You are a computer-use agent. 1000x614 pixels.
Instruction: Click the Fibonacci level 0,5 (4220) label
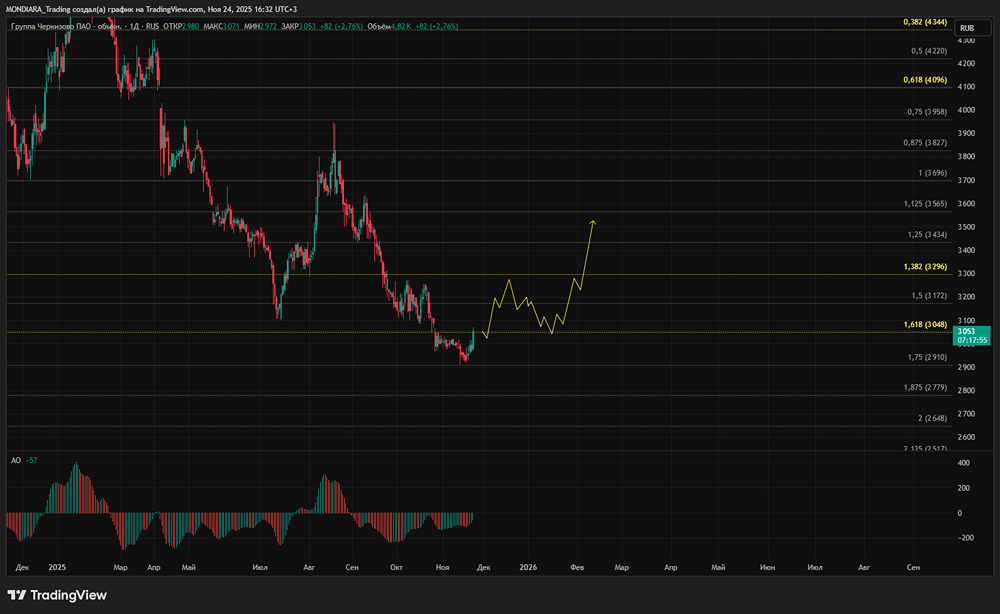pyautogui.click(x=929, y=51)
